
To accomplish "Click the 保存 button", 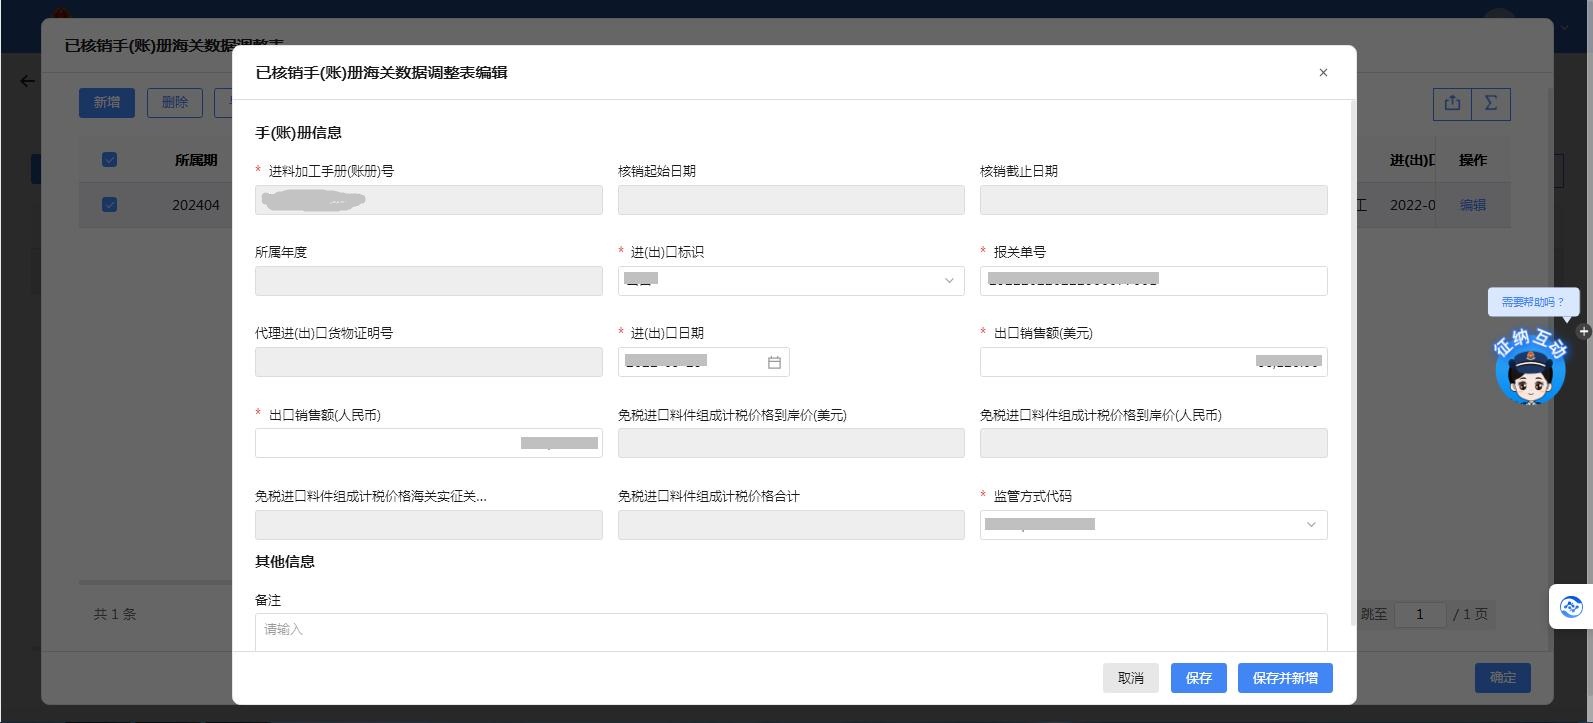I will click(x=1198, y=678).
